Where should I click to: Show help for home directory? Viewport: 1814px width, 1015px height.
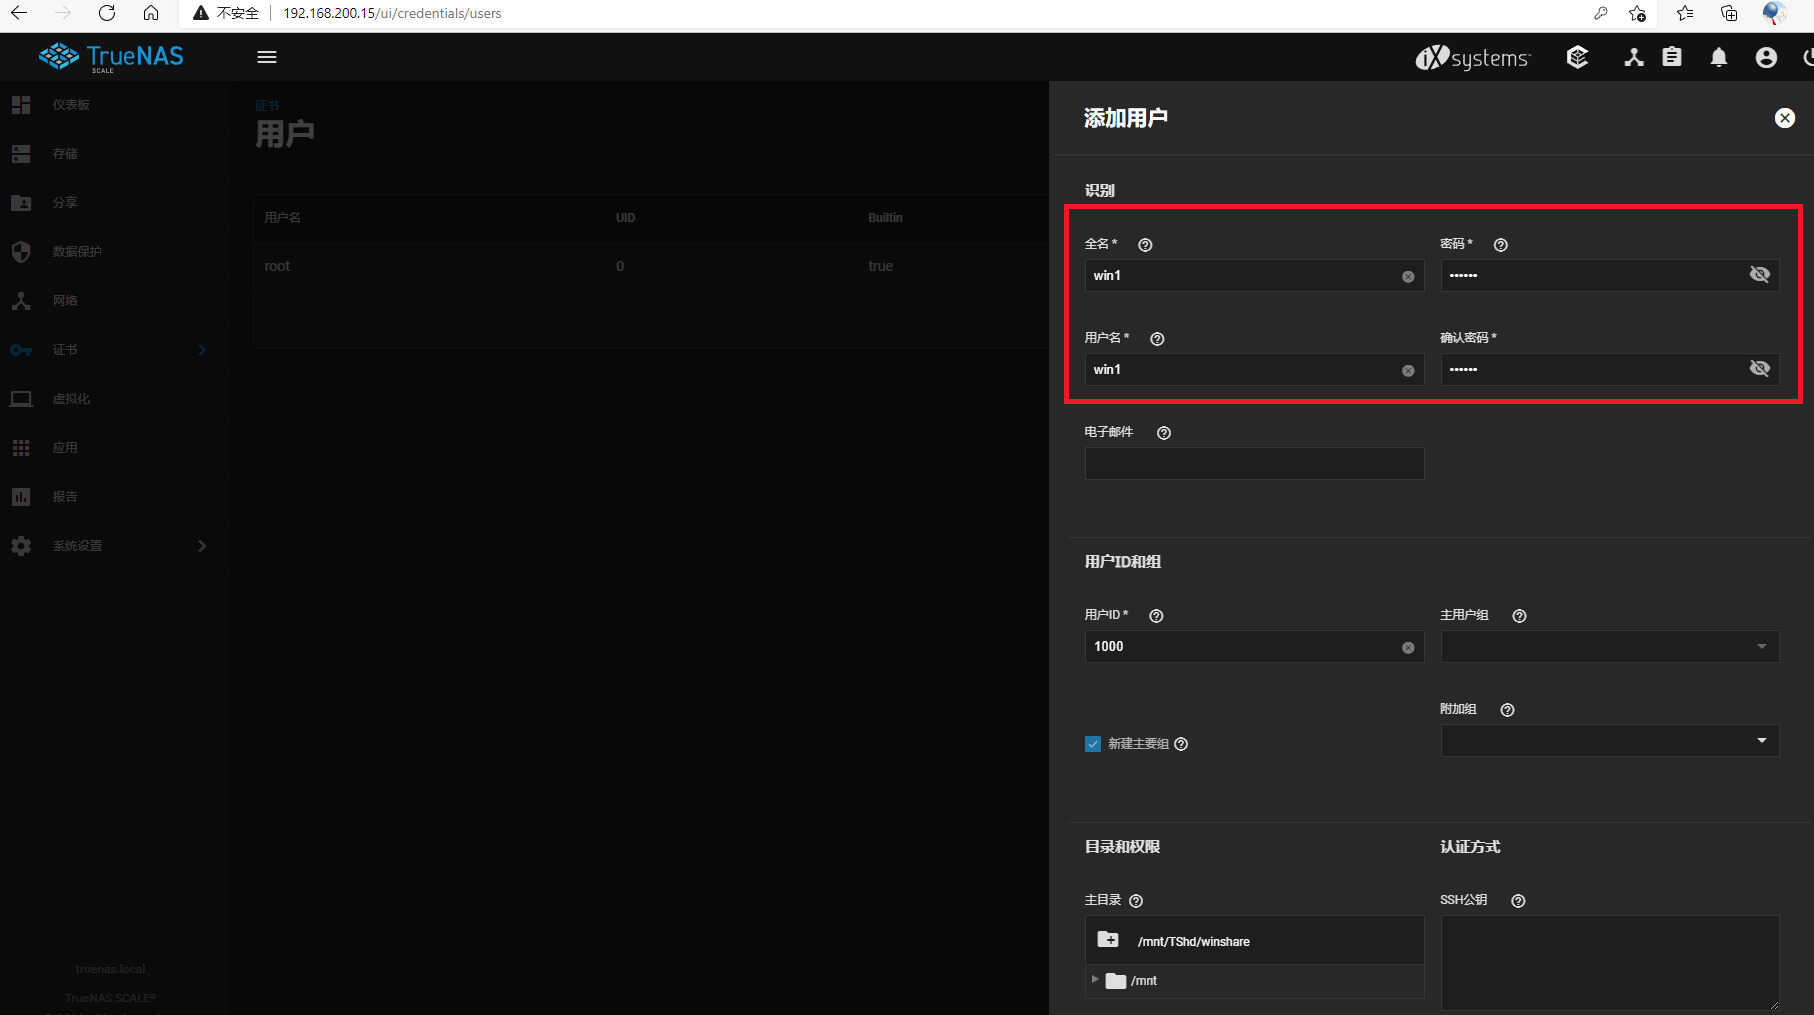[1136, 900]
